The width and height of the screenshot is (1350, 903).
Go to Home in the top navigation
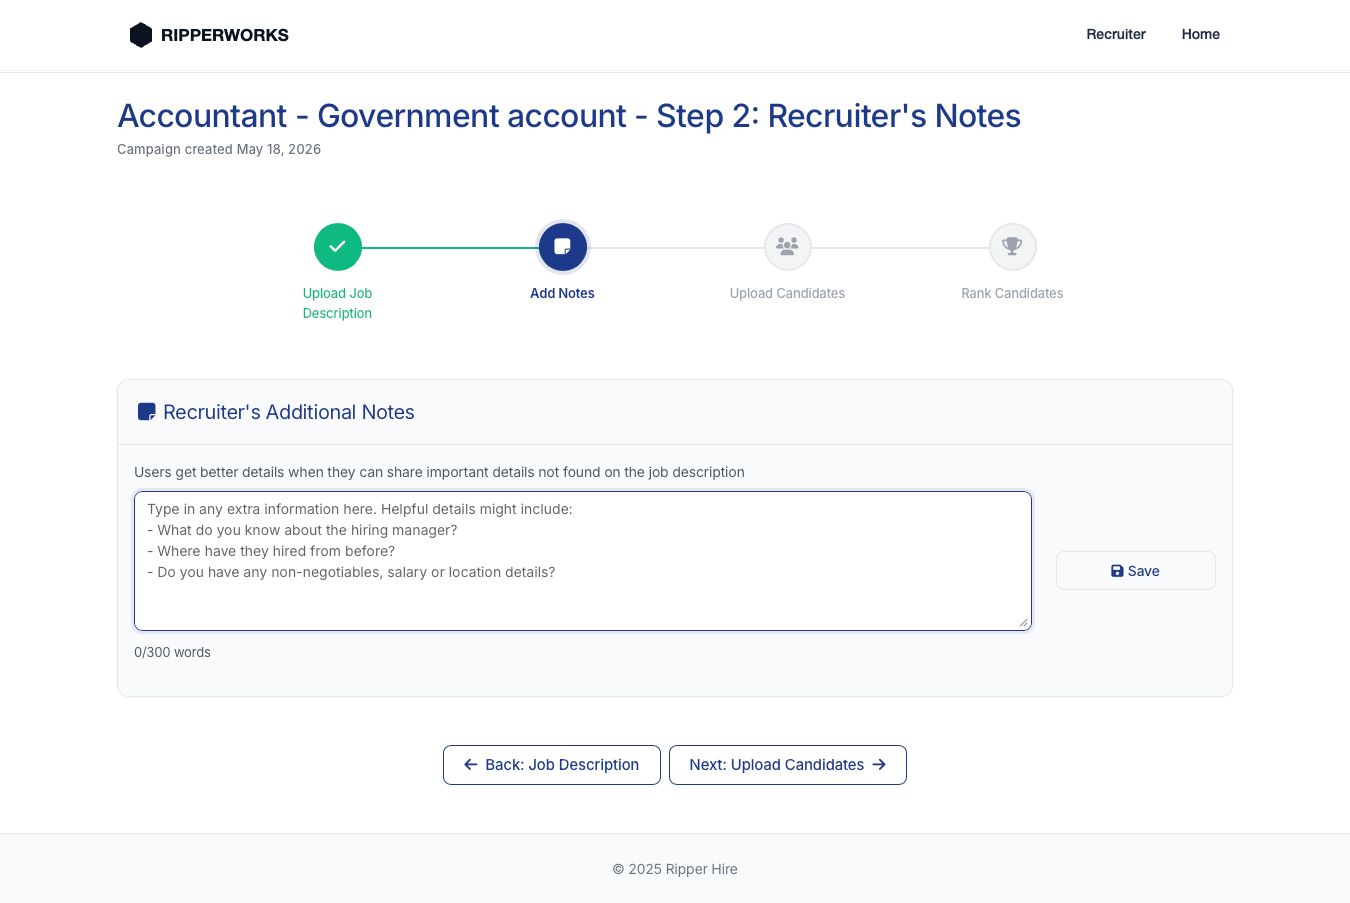tap(1201, 34)
